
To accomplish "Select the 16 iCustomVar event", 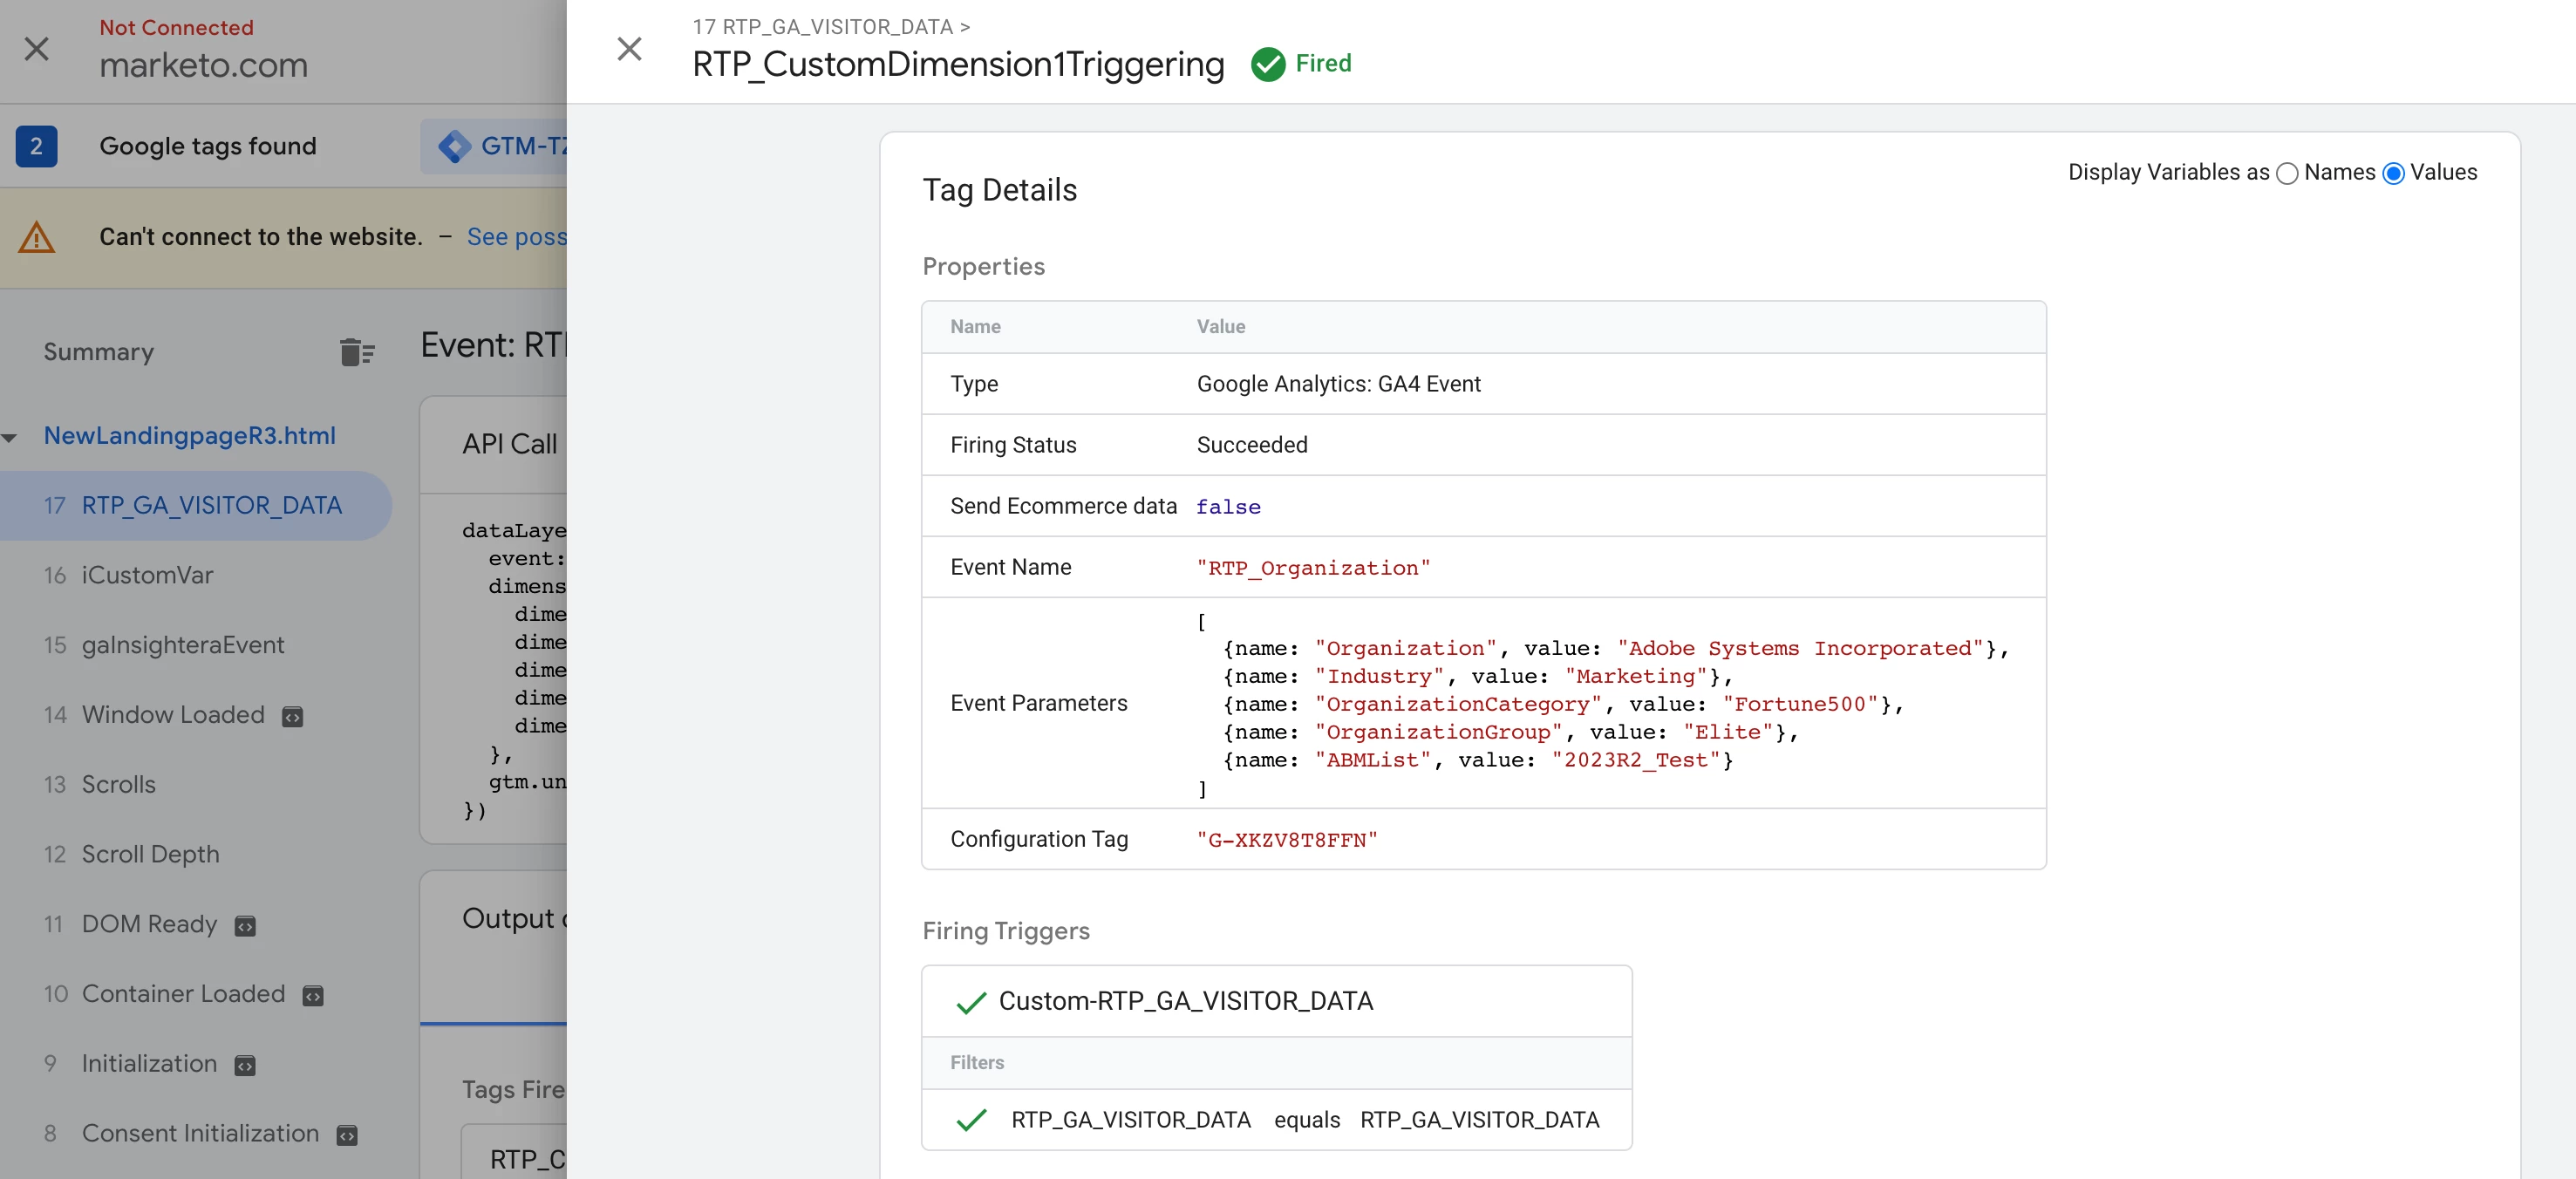I will [147, 575].
